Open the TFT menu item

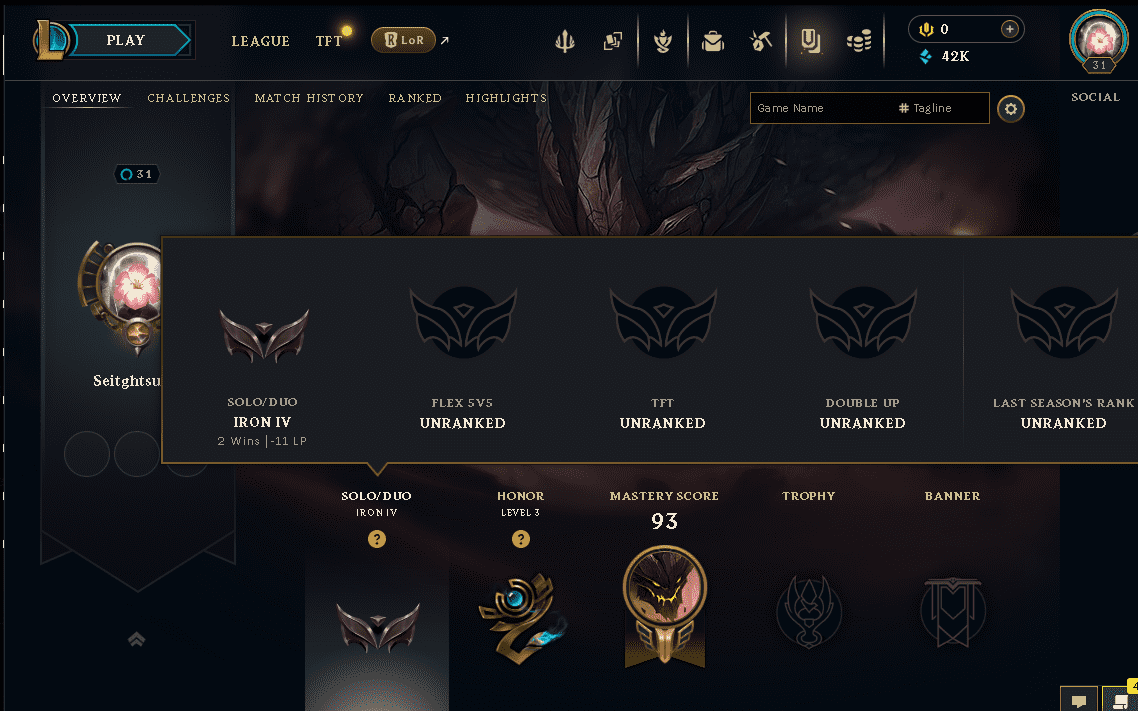click(329, 41)
